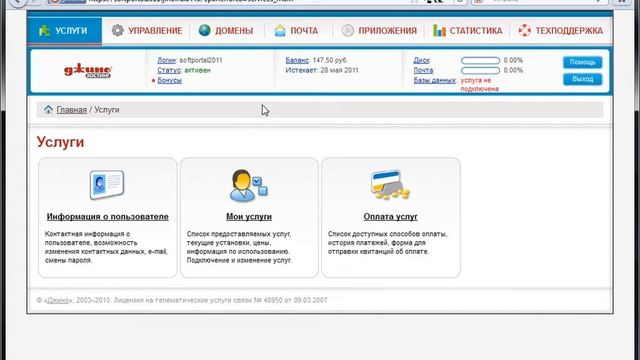The height and width of the screenshot is (360, 640).
Task: Click the credit card and coins icon
Action: 390,184
